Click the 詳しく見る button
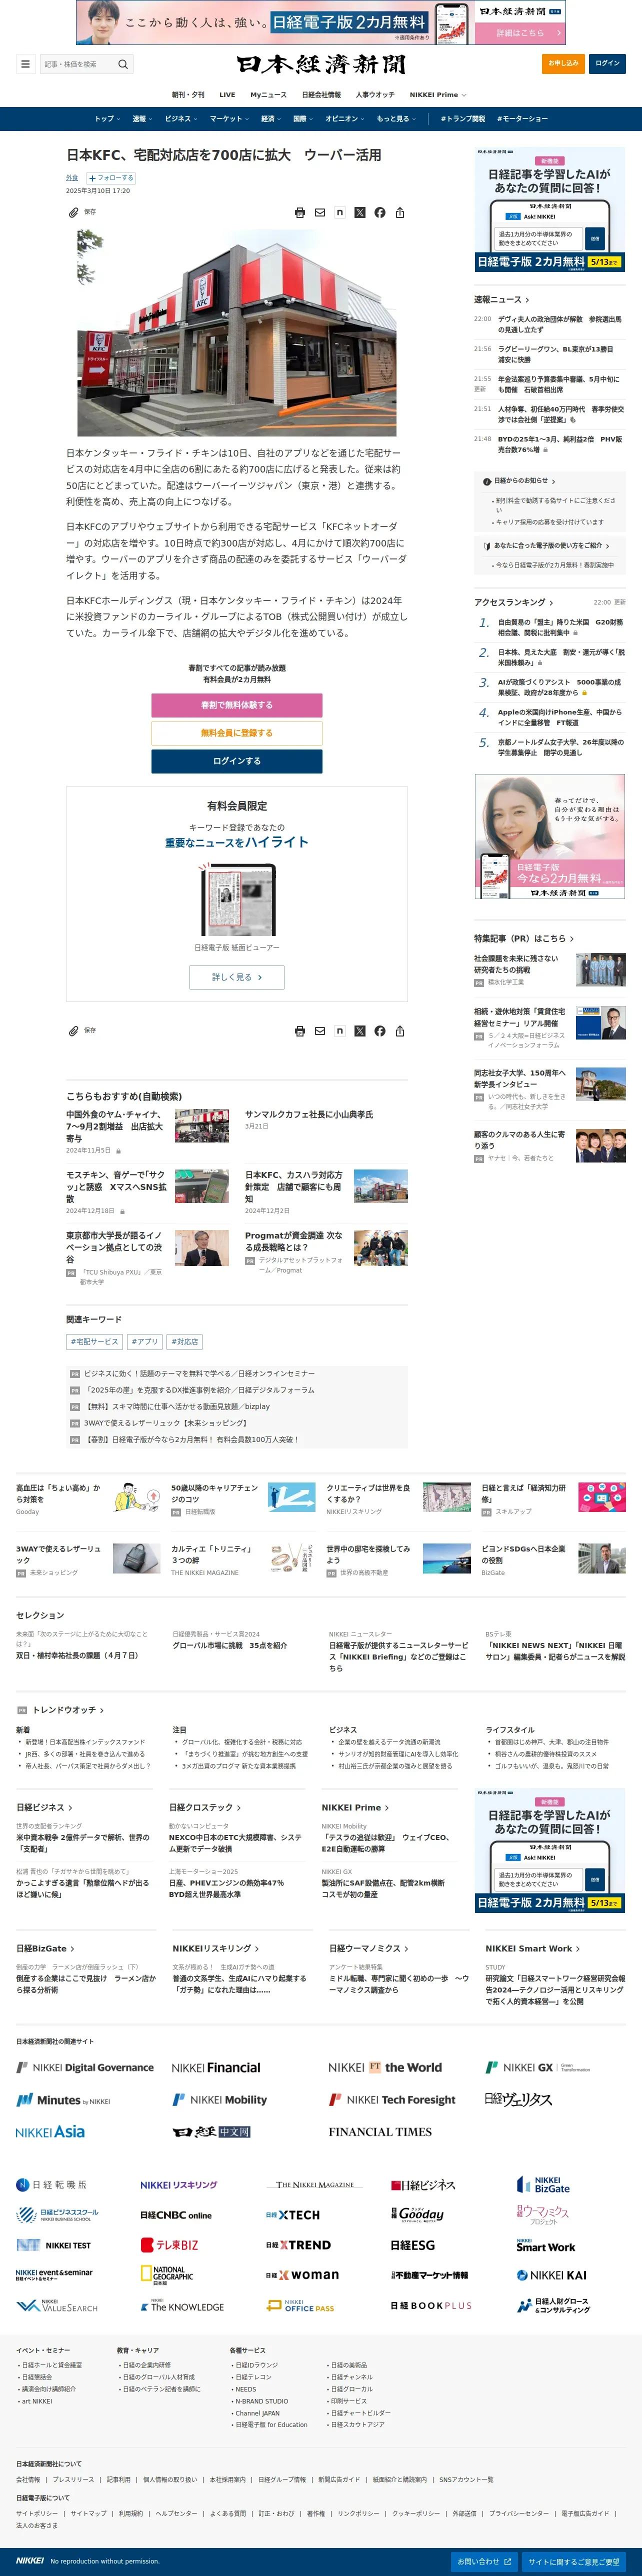The height and width of the screenshot is (2576, 642). pyautogui.click(x=237, y=977)
